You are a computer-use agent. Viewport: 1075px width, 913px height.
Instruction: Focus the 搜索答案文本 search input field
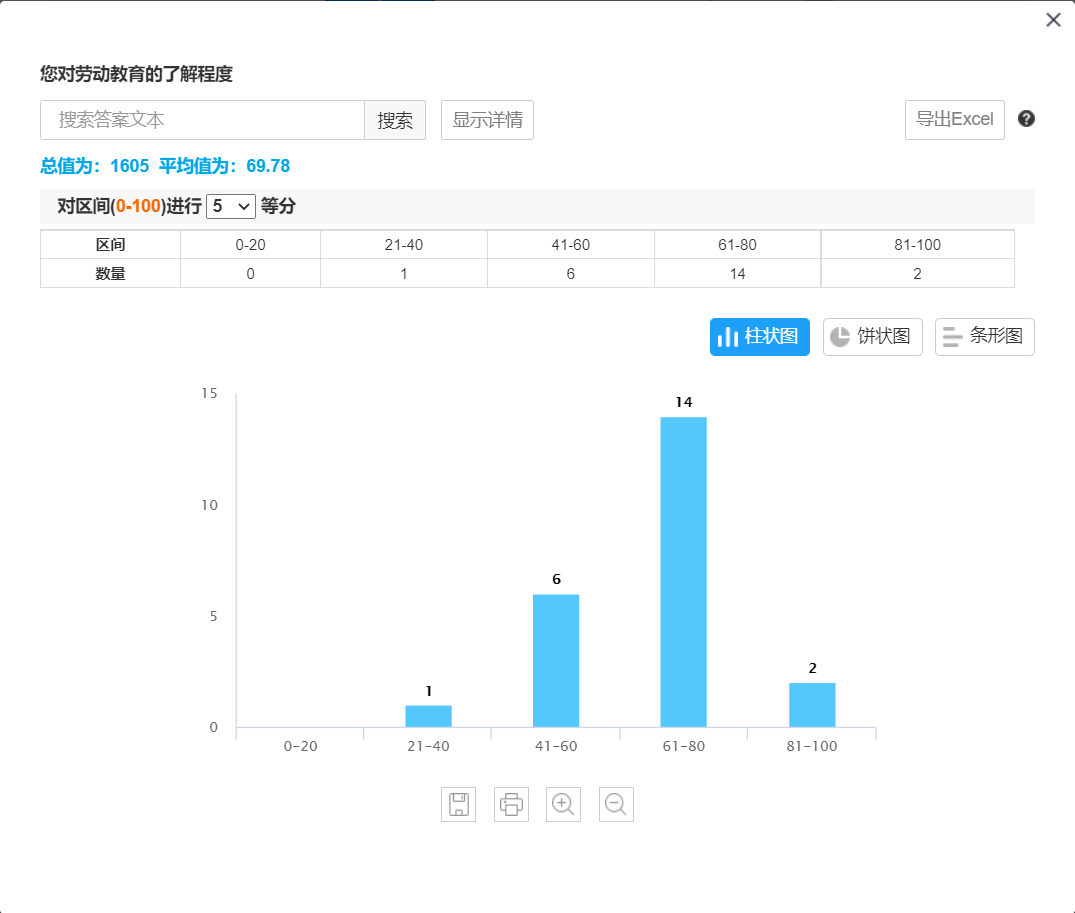(x=203, y=120)
